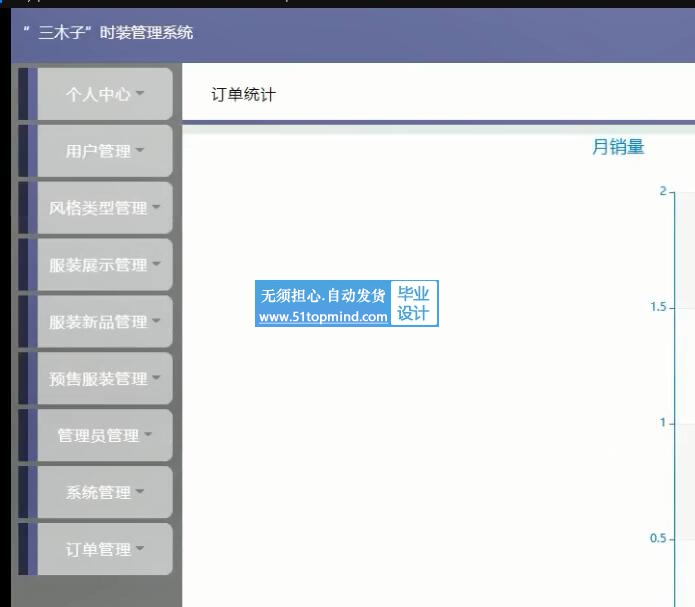Viewport: 695px width, 607px height.
Task: Click the 订单统计 tab header
Action: (243, 95)
